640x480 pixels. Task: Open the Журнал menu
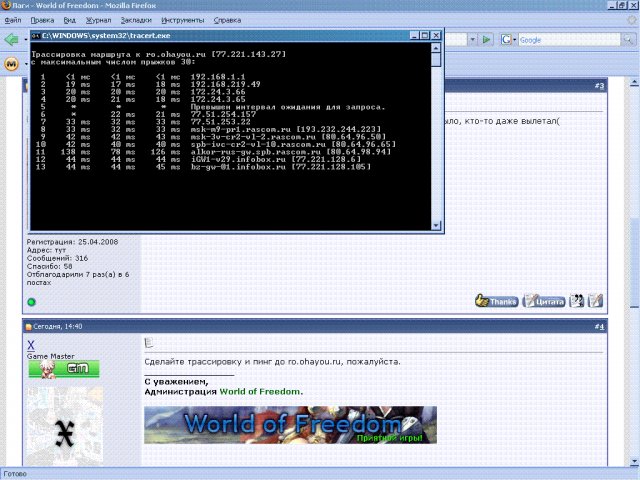[x=98, y=20]
